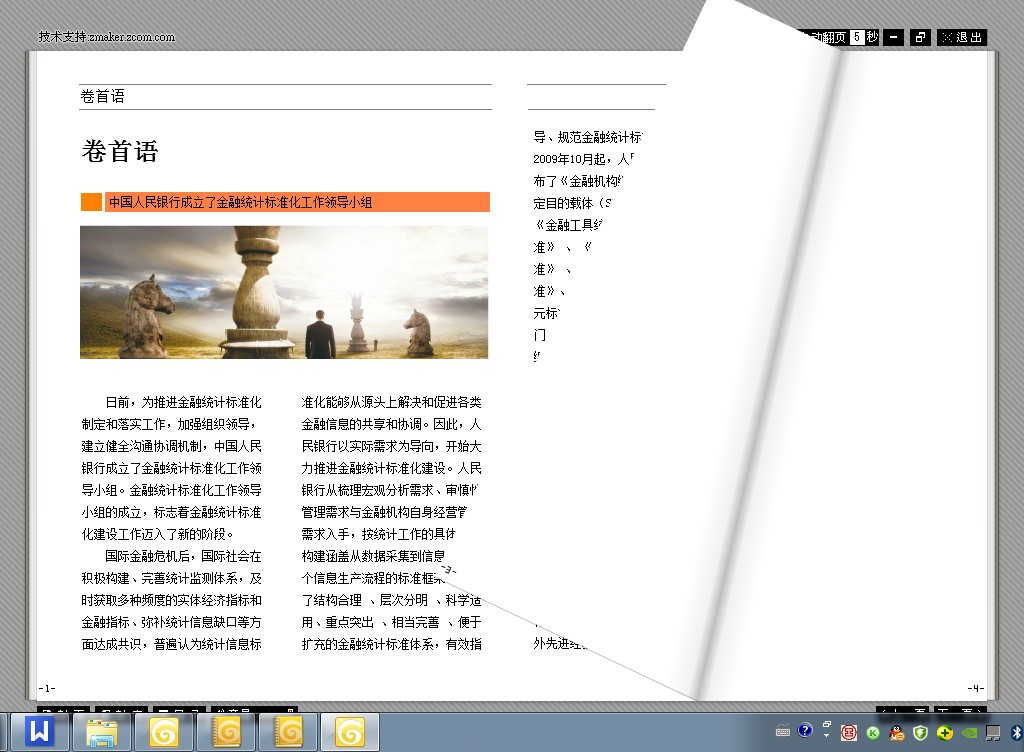The width and height of the screenshot is (1024, 752).
Task: Click the line 准化能够从源头上解决和促进各类
Action: 391,402
